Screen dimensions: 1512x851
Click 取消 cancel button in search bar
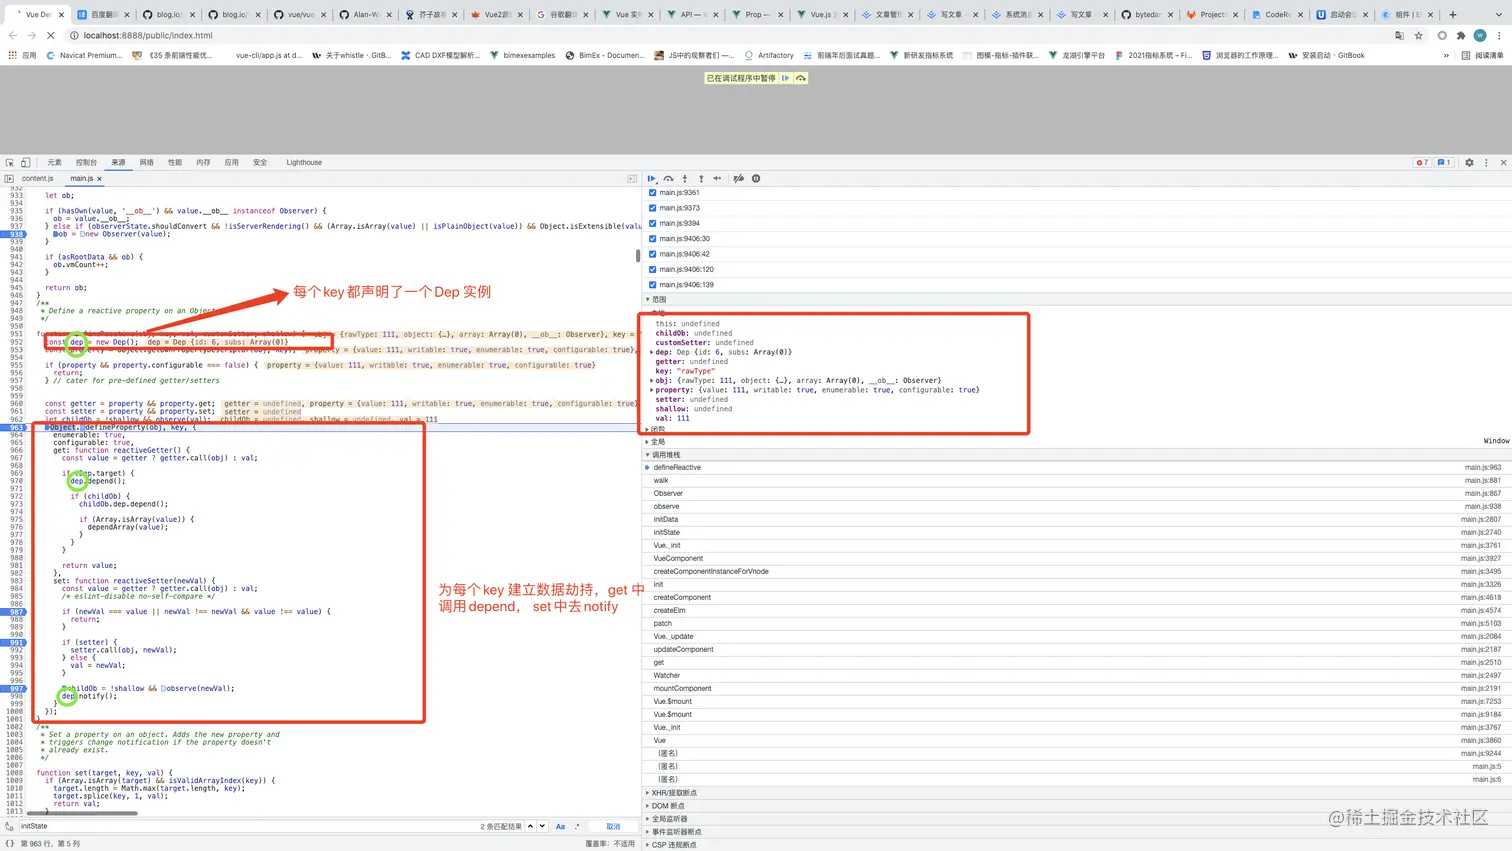point(613,826)
